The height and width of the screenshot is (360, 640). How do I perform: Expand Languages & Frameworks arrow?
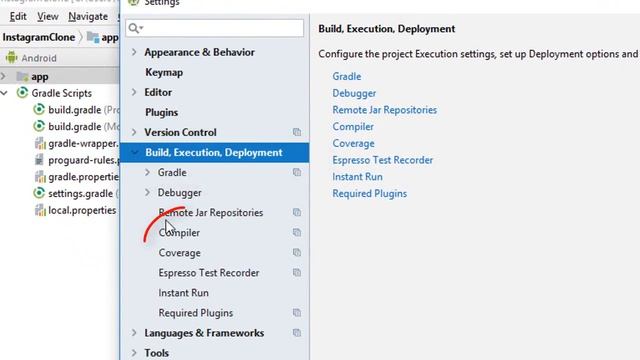pos(134,333)
